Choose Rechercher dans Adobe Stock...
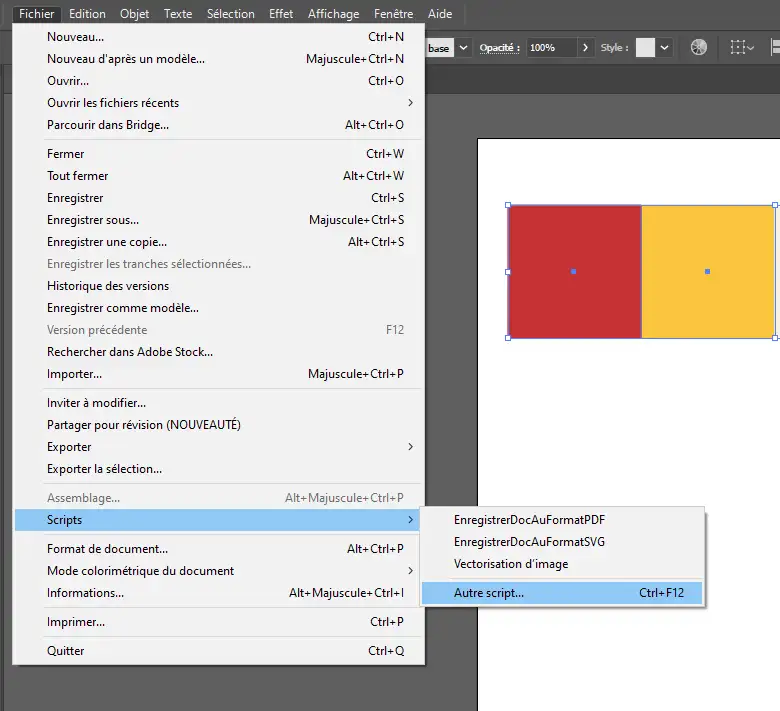The image size is (780, 711). [x=130, y=352]
